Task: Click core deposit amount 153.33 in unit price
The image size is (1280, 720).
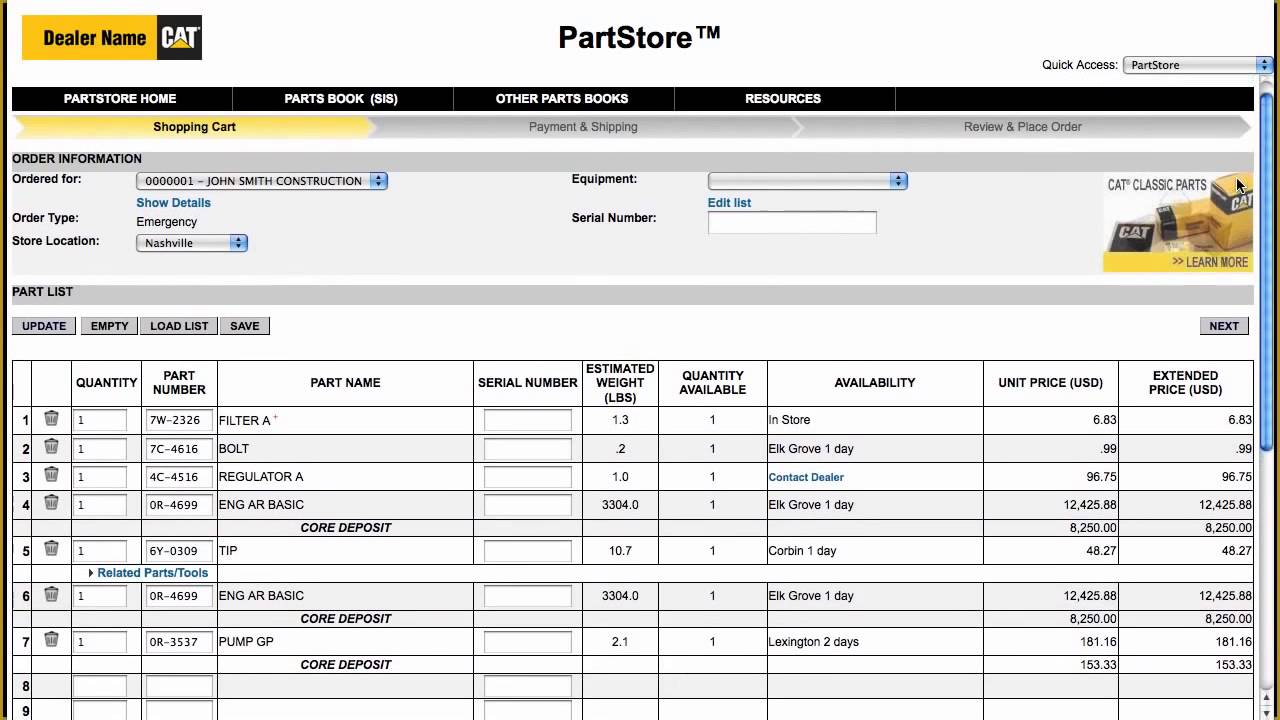Action: coord(1098,665)
